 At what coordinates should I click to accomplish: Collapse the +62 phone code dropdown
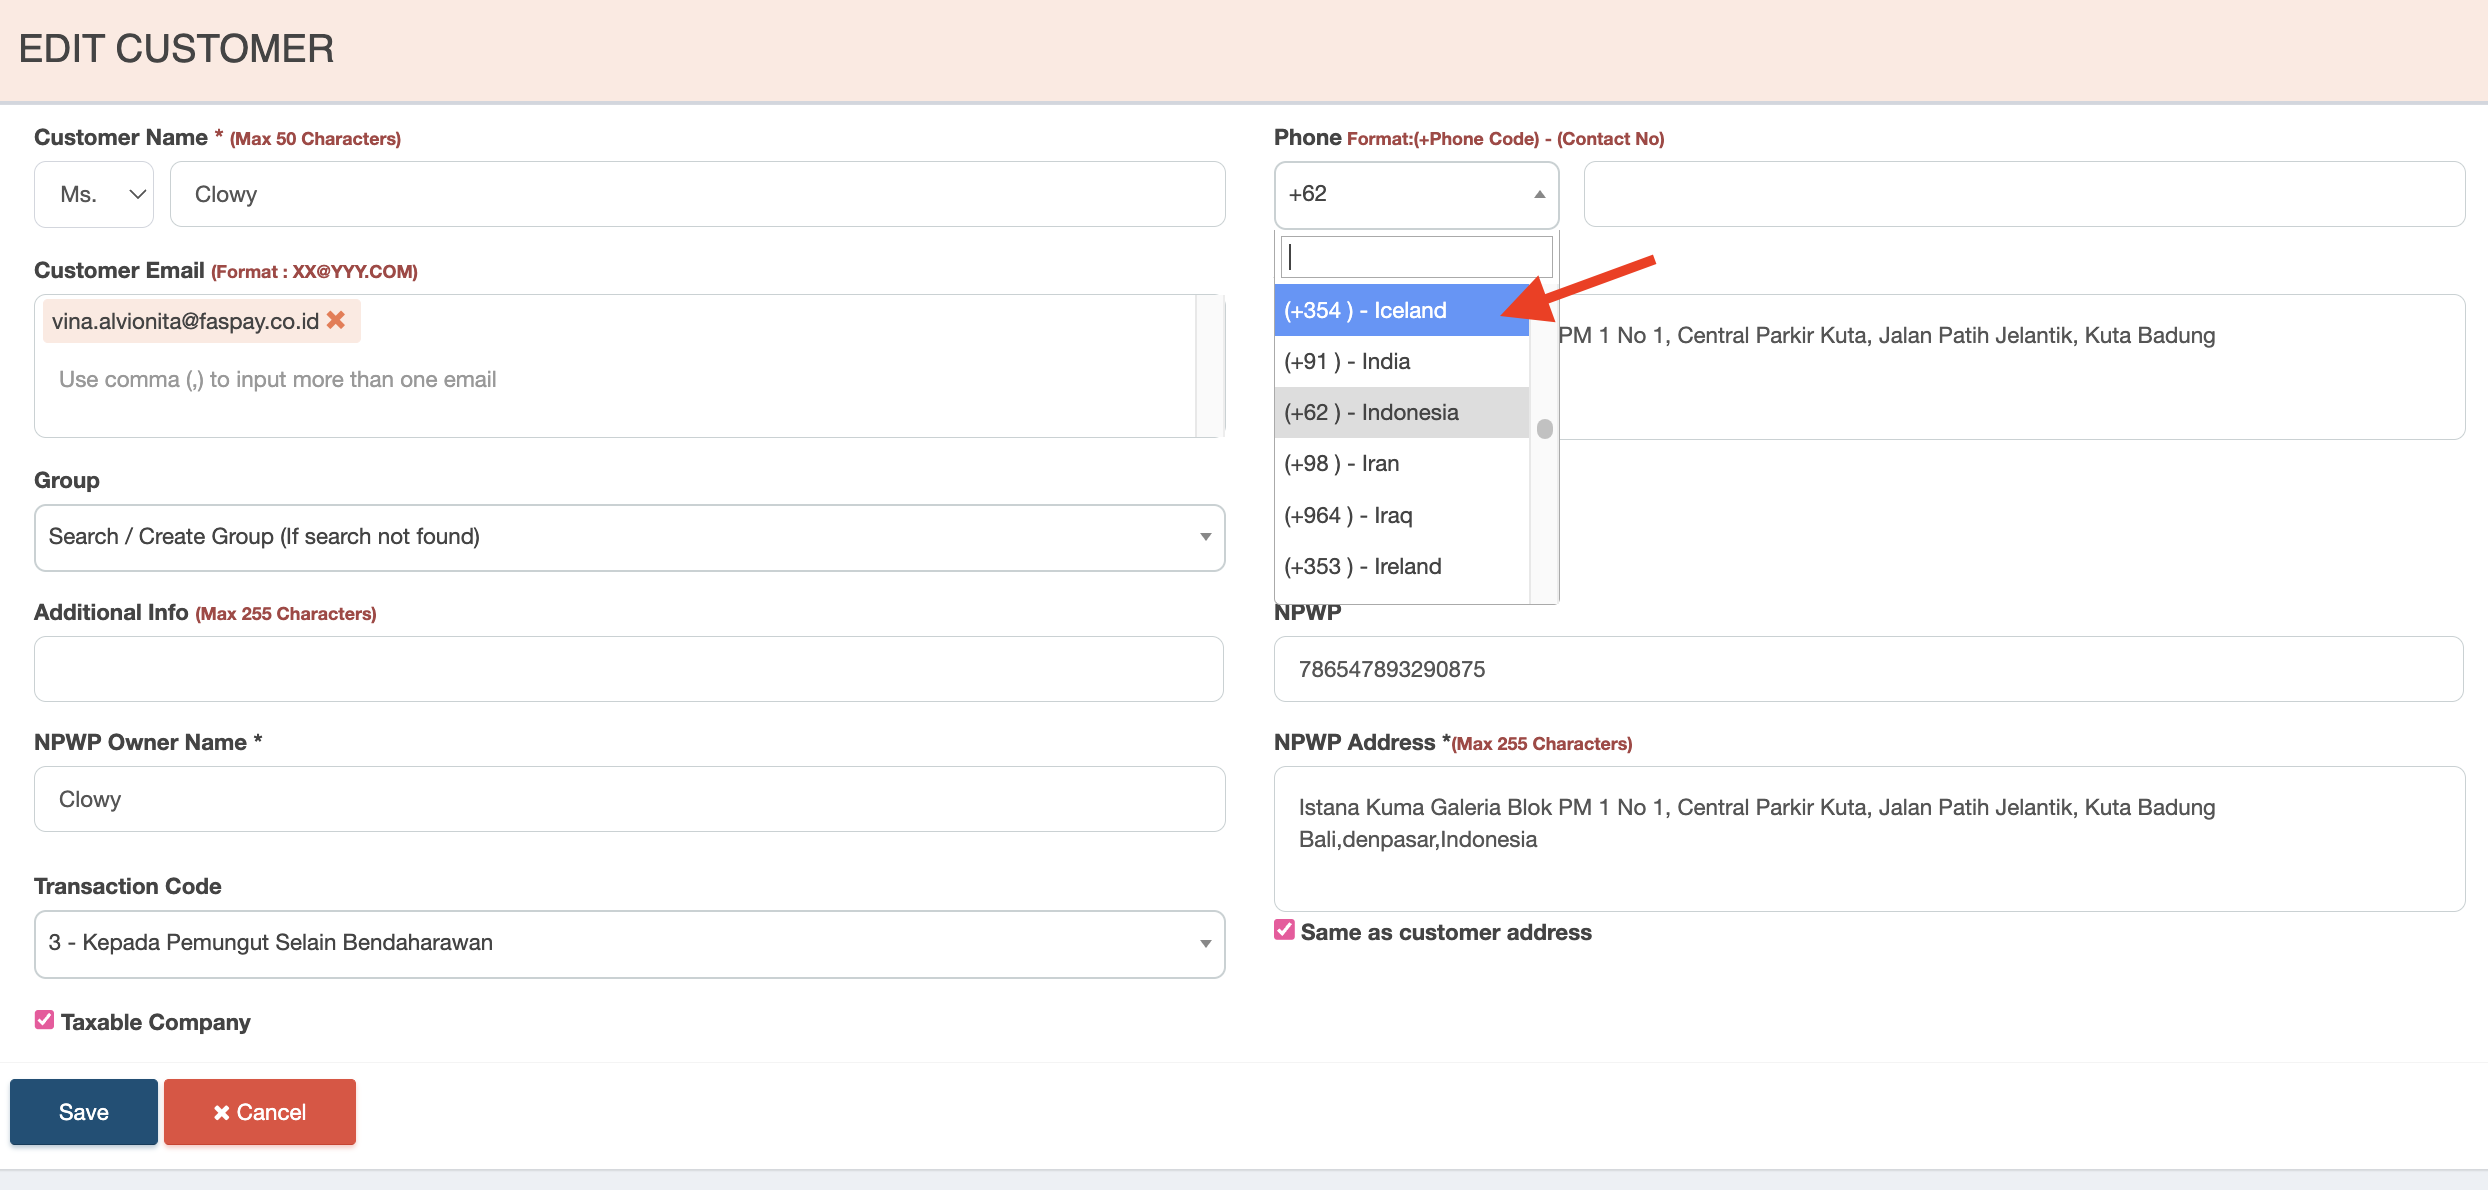coord(1416,194)
